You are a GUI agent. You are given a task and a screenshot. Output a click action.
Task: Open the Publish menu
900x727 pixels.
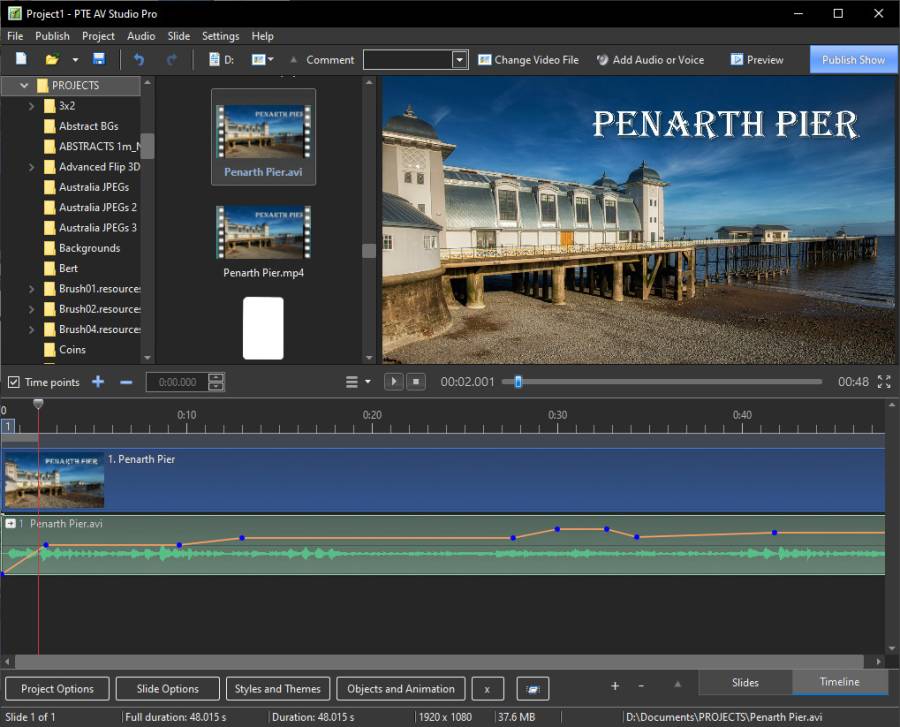[52, 36]
